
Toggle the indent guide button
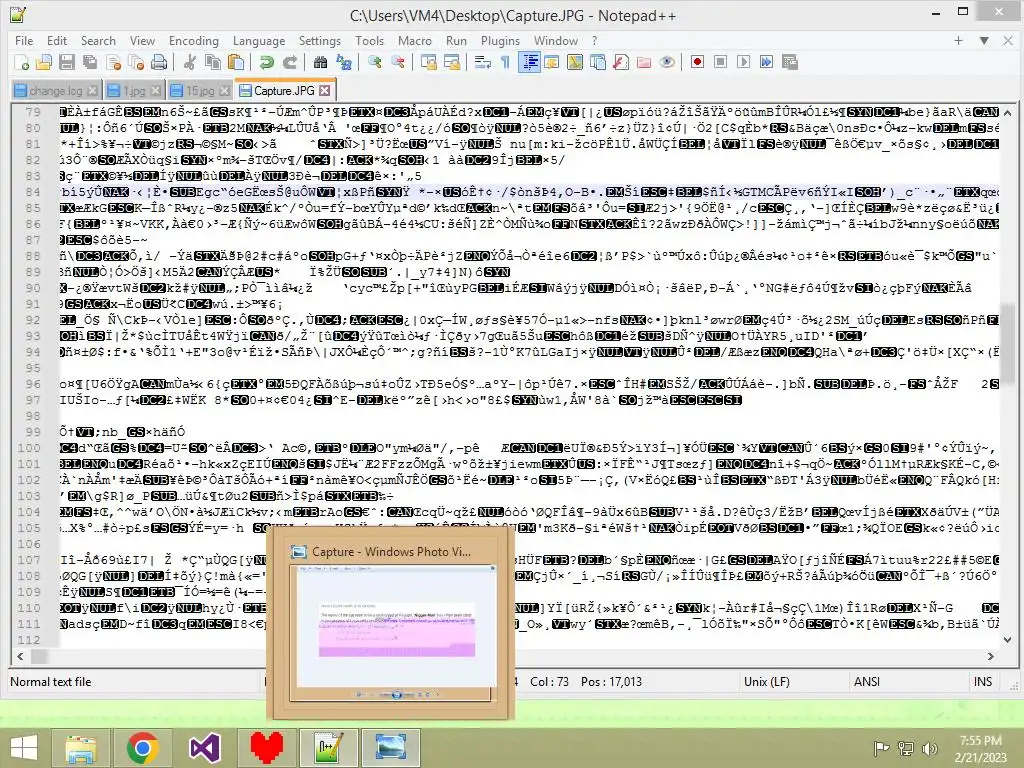click(529, 63)
